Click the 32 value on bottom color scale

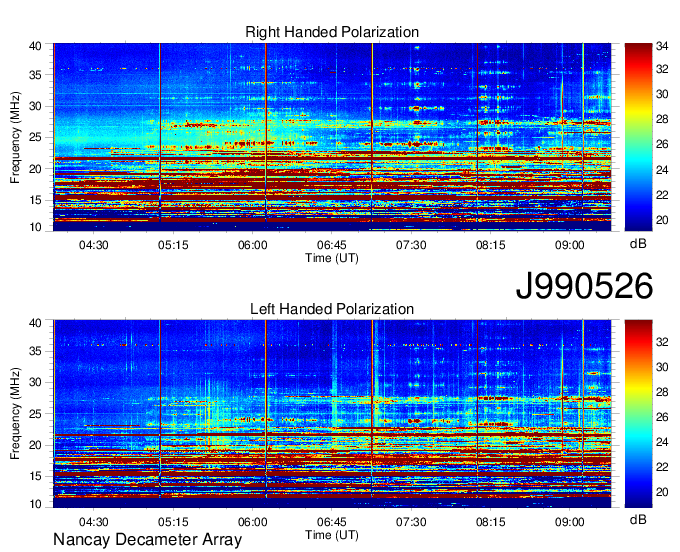662,342
